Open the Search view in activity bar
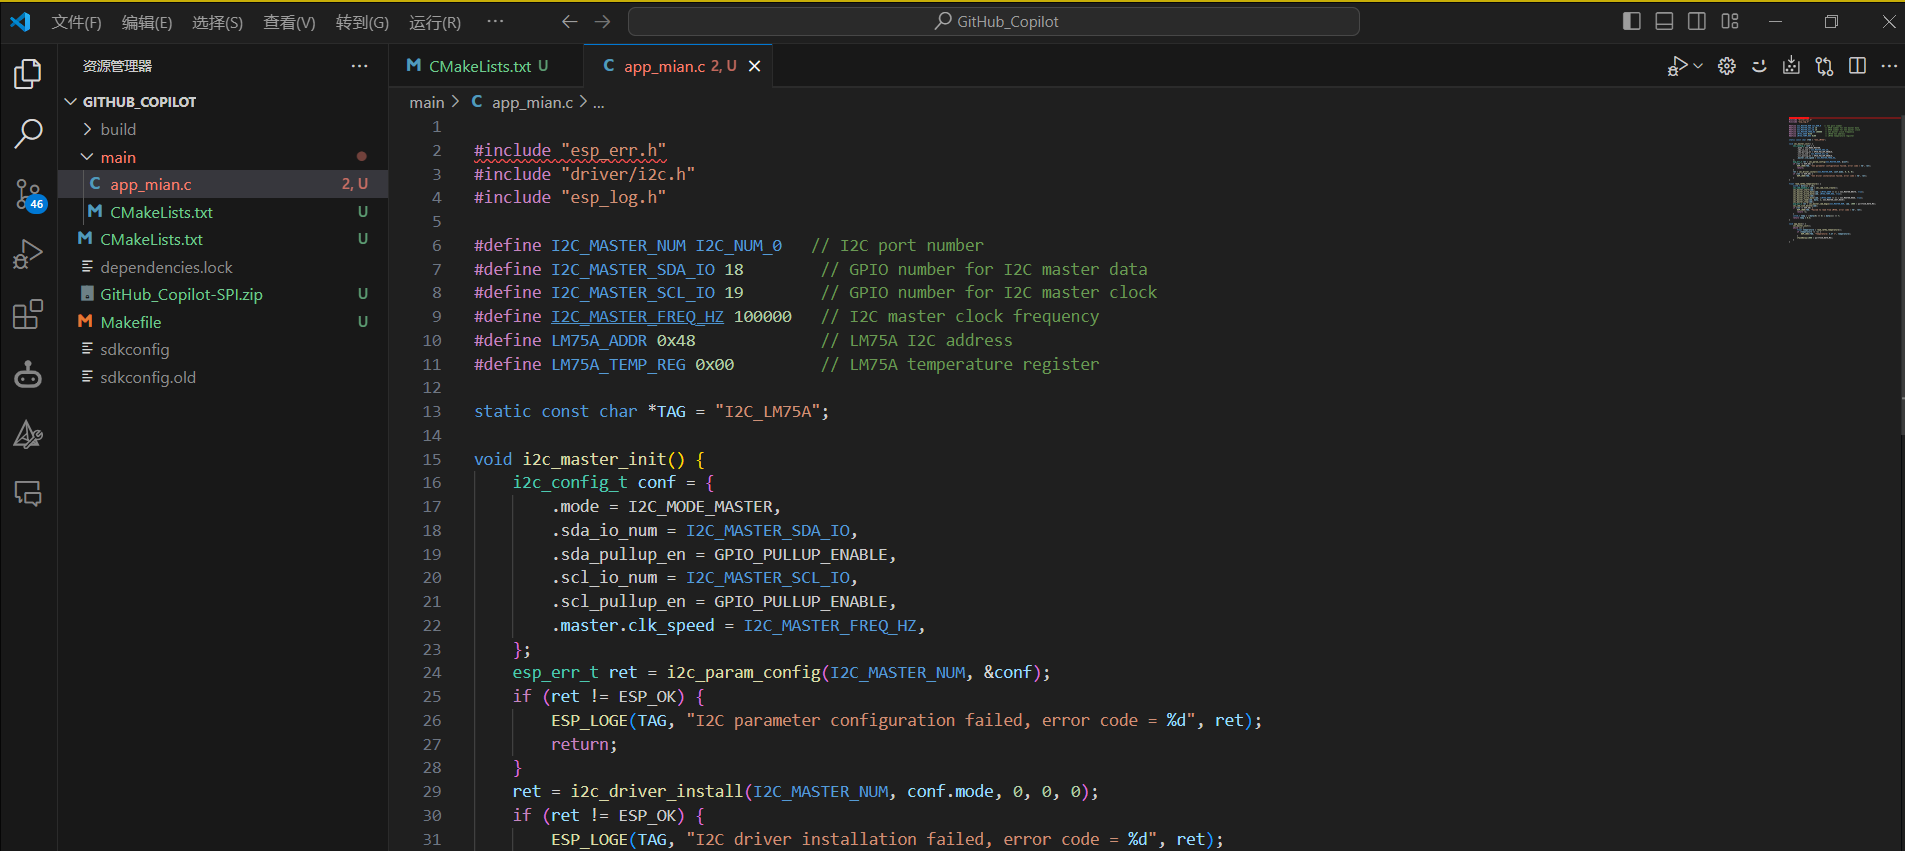This screenshot has width=1905, height=851. [x=28, y=134]
